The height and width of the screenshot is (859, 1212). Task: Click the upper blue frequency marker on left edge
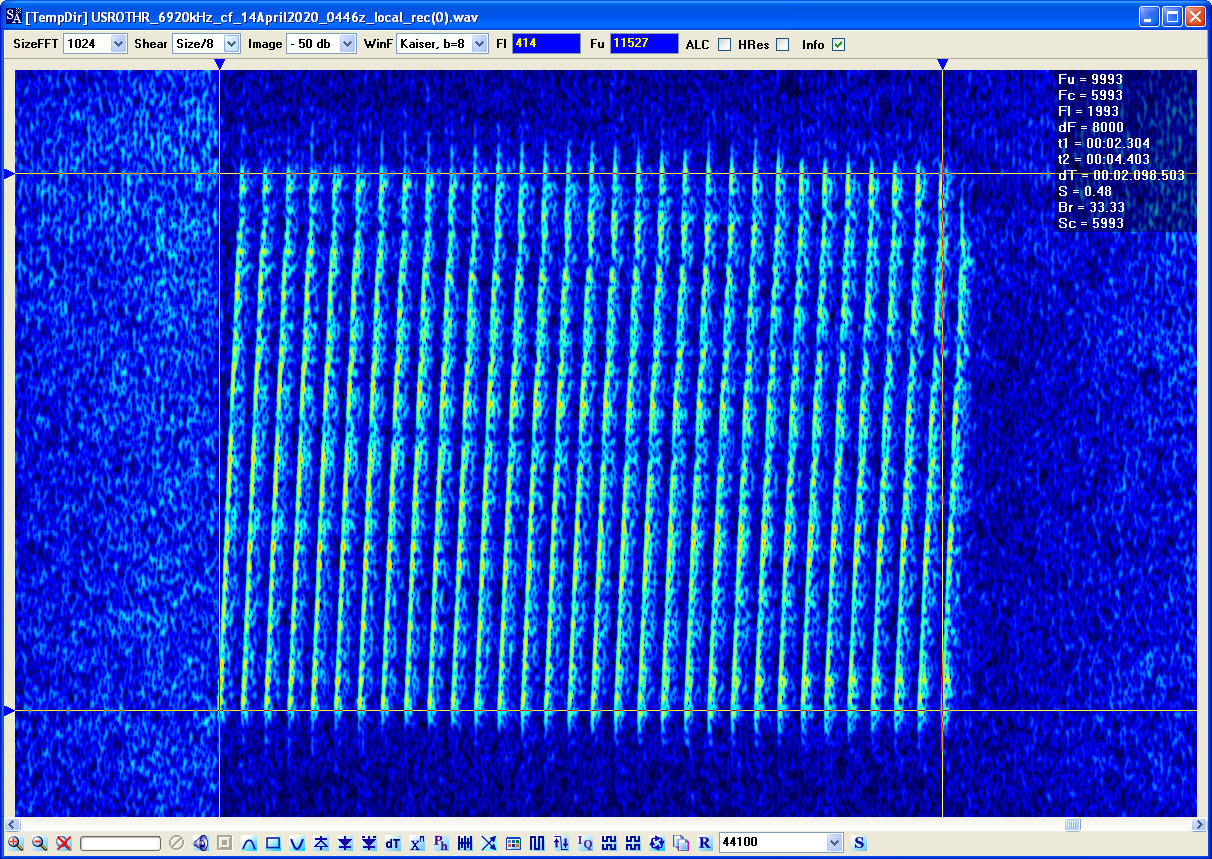point(9,174)
